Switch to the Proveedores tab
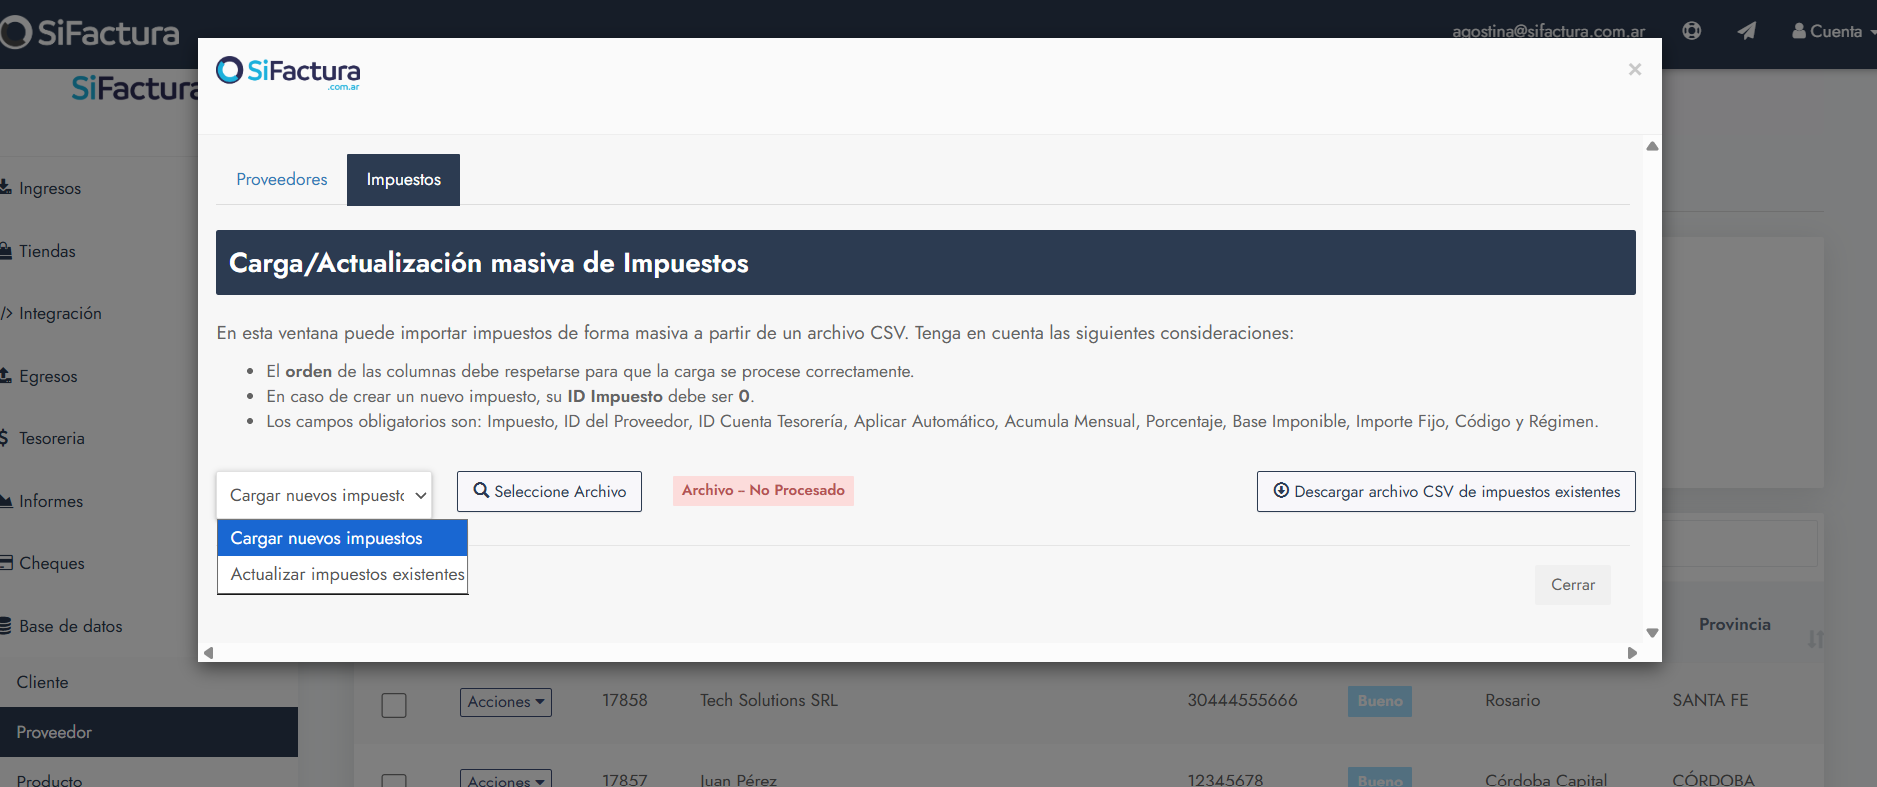The width and height of the screenshot is (1877, 787). click(x=282, y=180)
